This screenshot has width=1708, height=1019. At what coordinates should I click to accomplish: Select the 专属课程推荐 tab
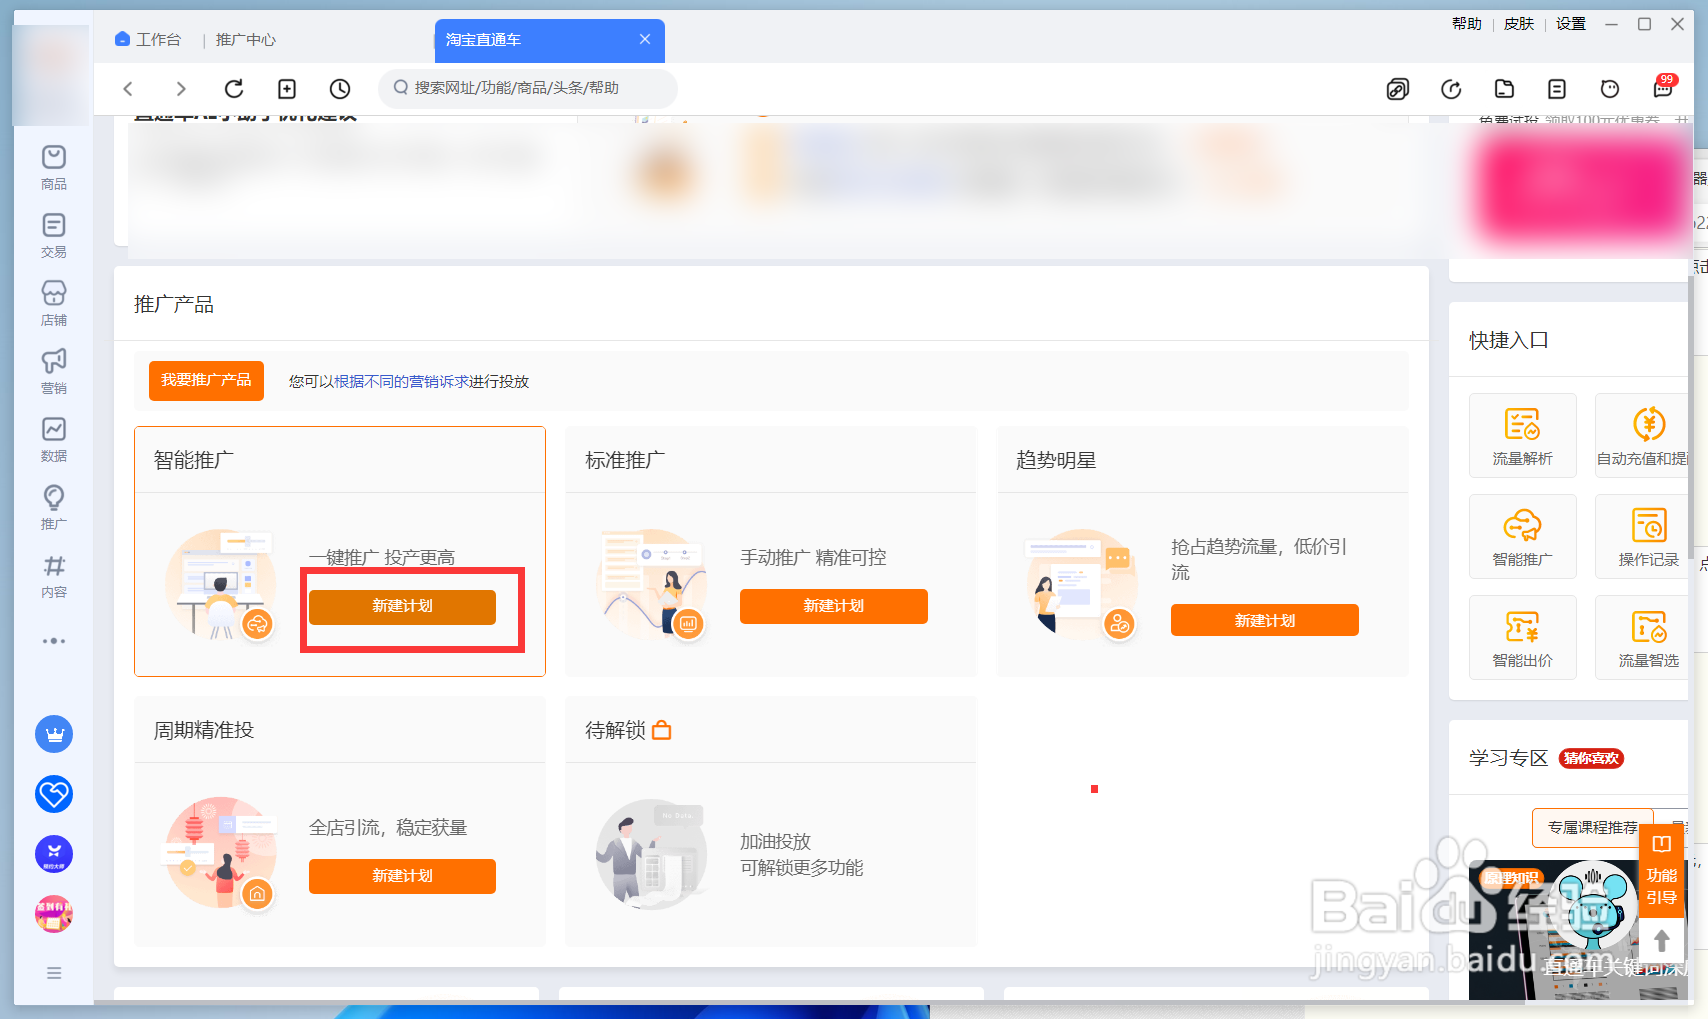1593,827
